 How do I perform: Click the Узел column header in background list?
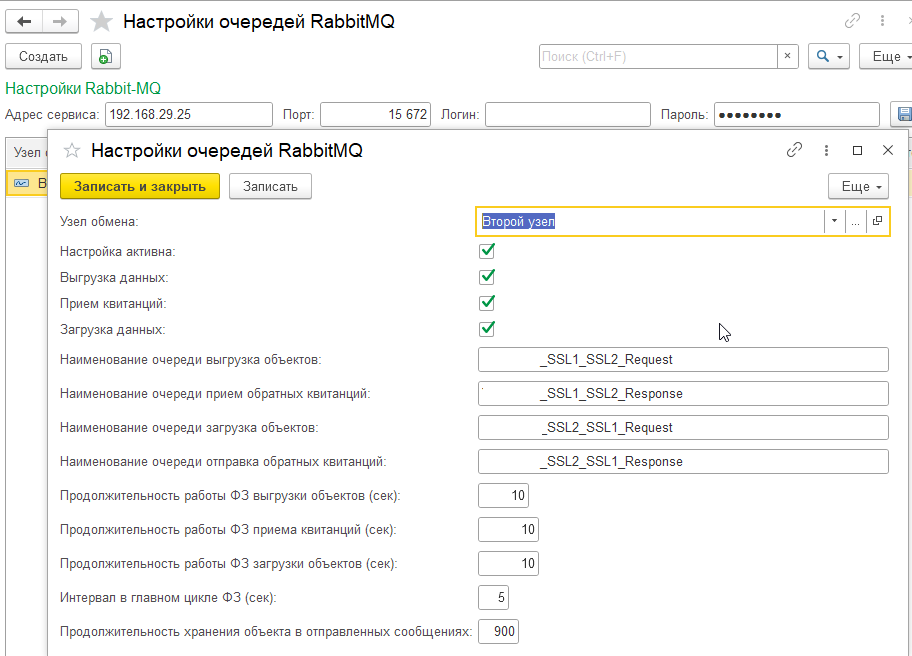pos(27,152)
